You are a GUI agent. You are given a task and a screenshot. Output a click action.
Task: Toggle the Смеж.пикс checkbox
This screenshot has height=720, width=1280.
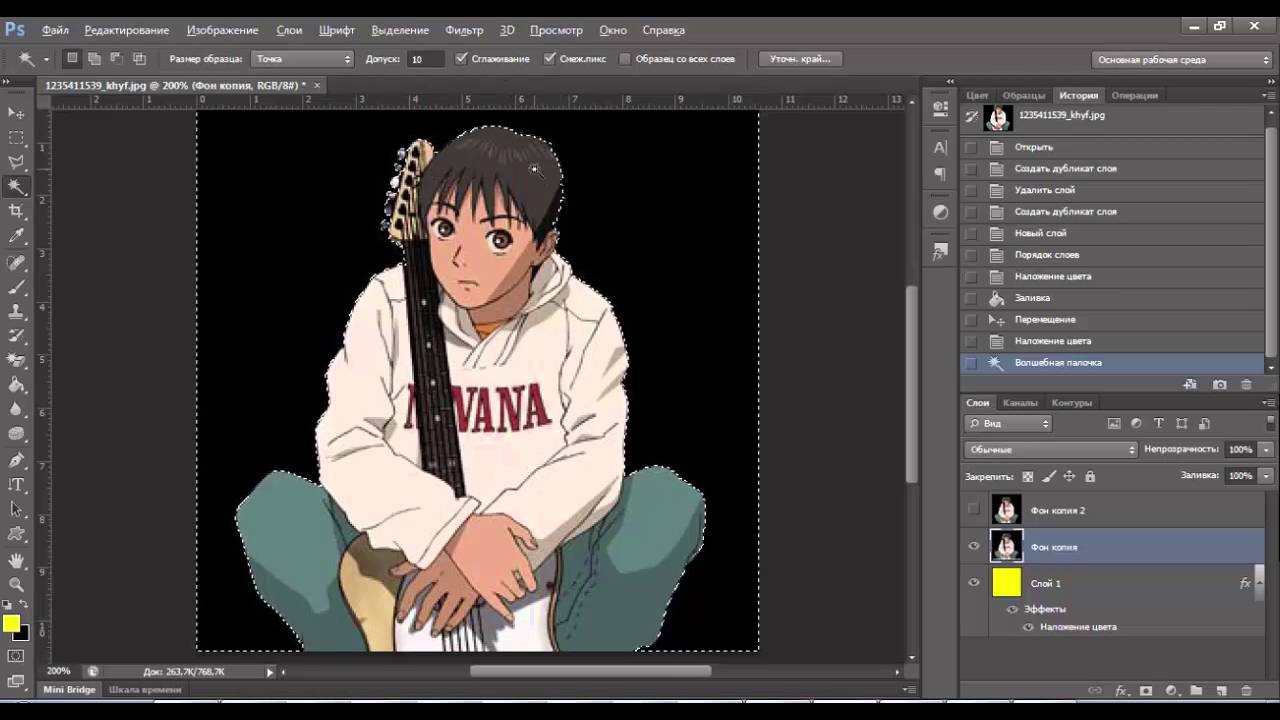point(549,59)
